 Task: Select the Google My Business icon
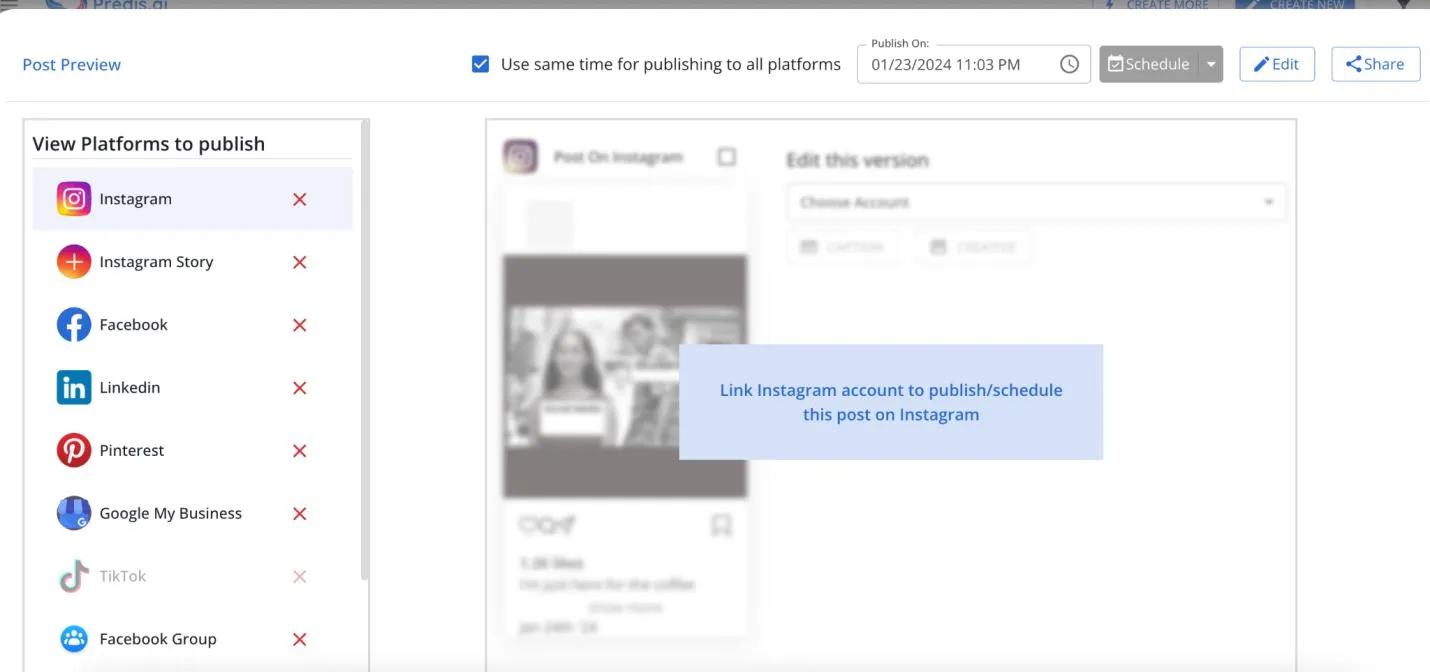point(74,514)
